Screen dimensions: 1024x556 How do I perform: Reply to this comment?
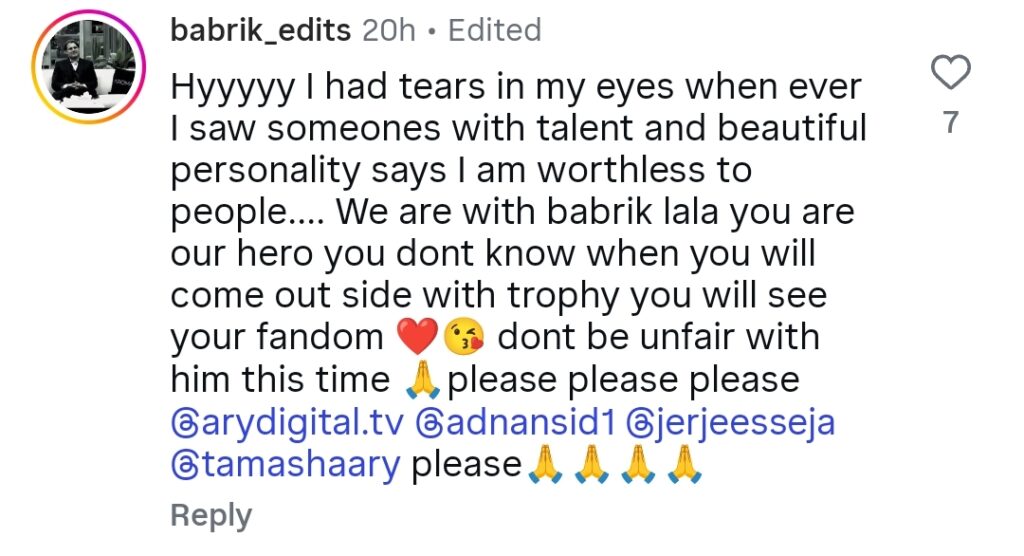pos(211,516)
